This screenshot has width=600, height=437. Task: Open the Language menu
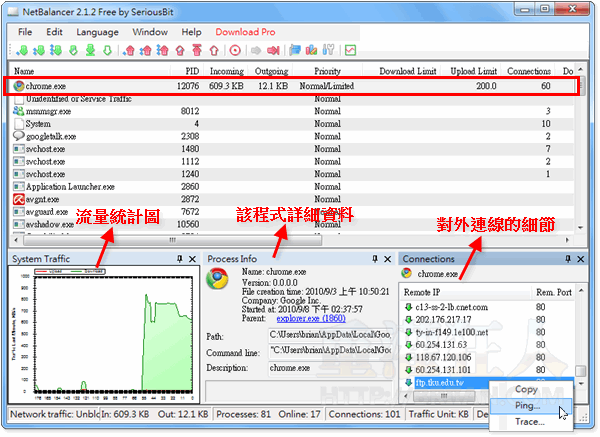pyautogui.click(x=97, y=31)
